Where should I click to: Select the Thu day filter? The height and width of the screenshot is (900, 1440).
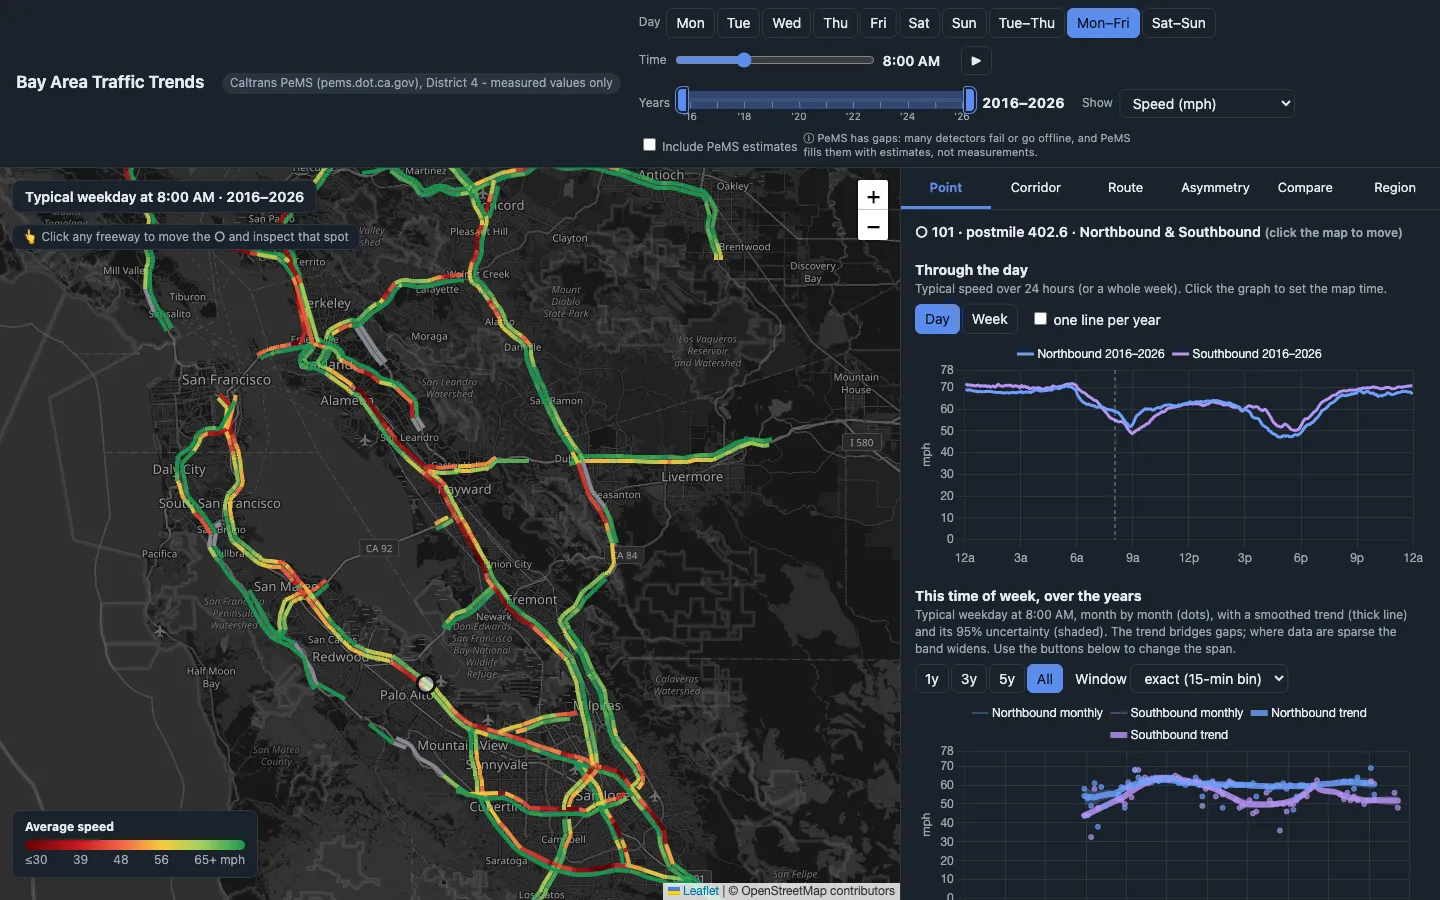[x=836, y=23]
